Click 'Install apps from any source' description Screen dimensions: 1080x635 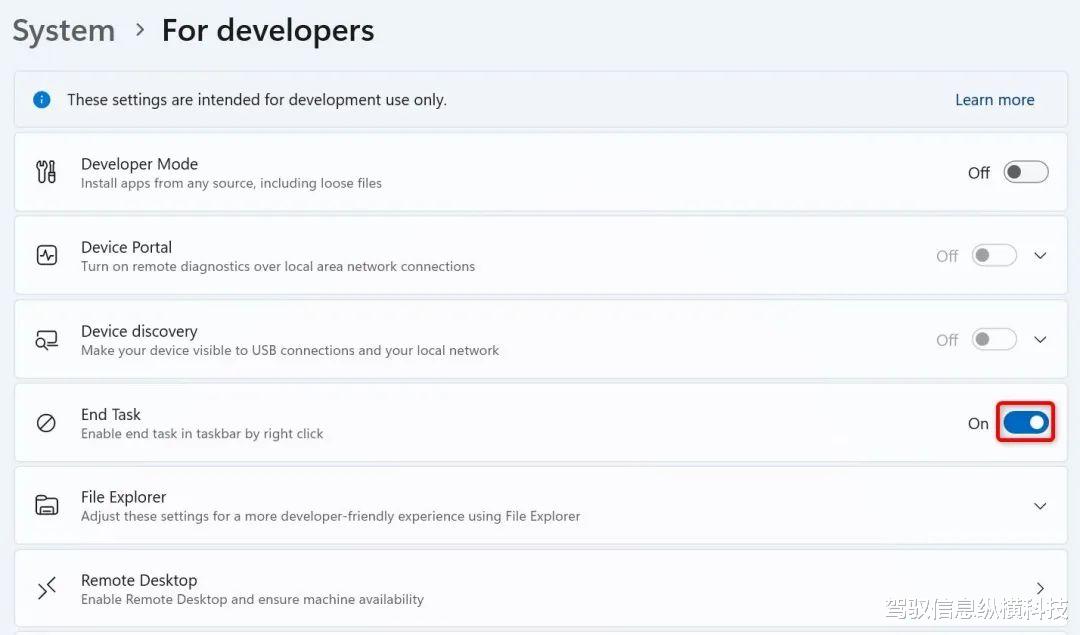(x=231, y=183)
